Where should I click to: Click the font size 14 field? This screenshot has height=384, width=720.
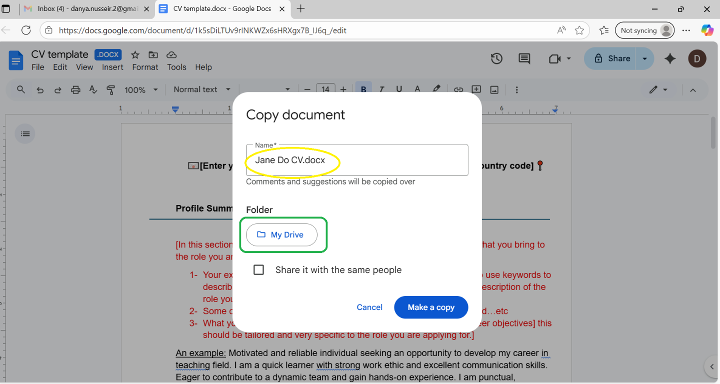326,90
